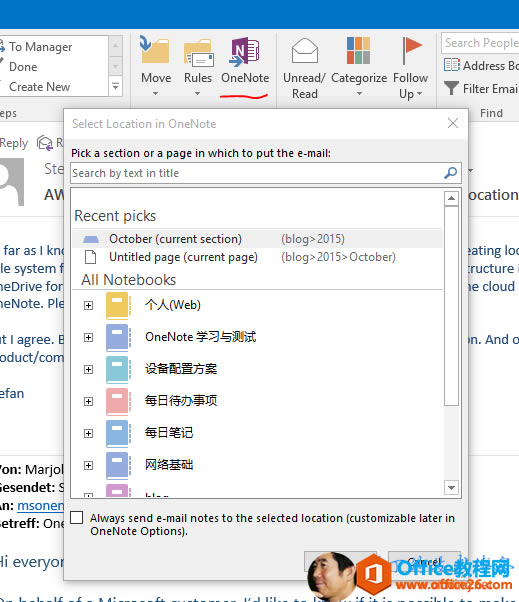Click the Filter Email funnel icon
The height and width of the screenshot is (602, 519).
[451, 88]
